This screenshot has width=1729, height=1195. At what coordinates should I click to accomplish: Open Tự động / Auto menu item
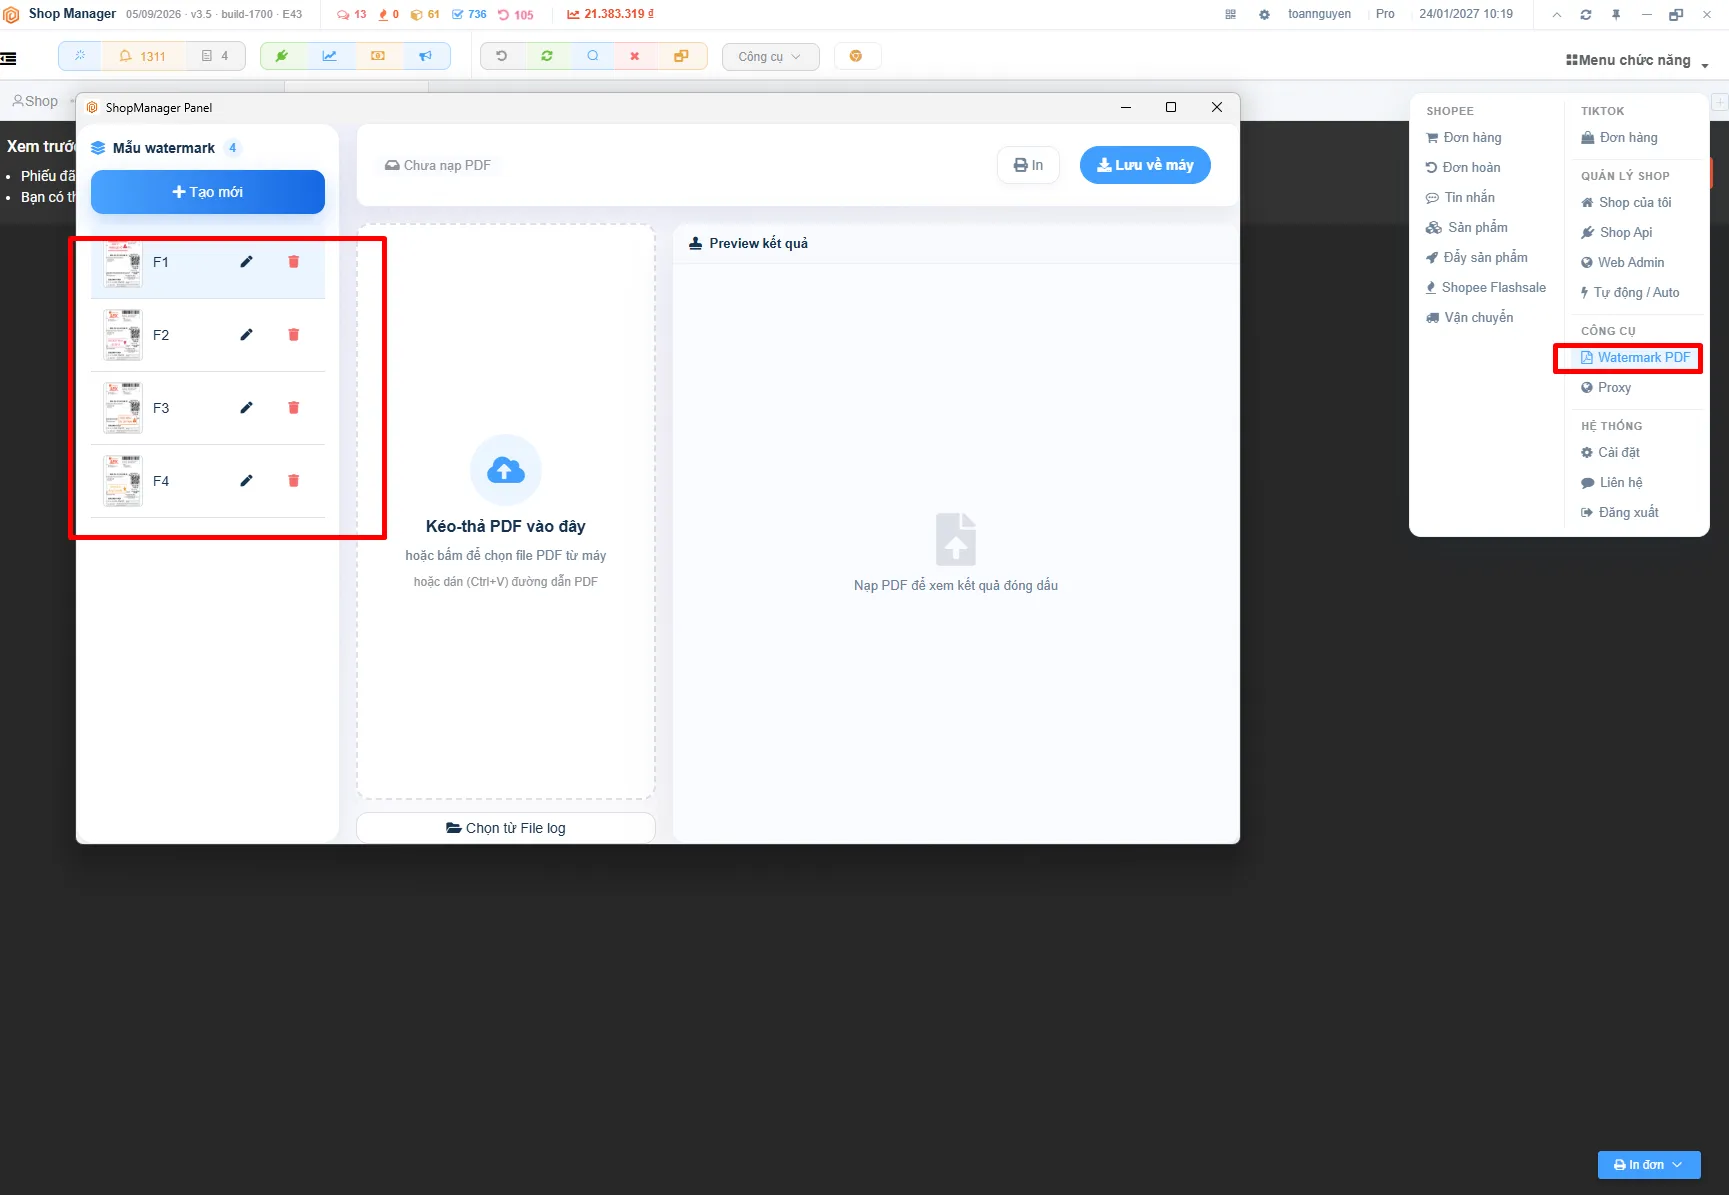pyautogui.click(x=1630, y=293)
